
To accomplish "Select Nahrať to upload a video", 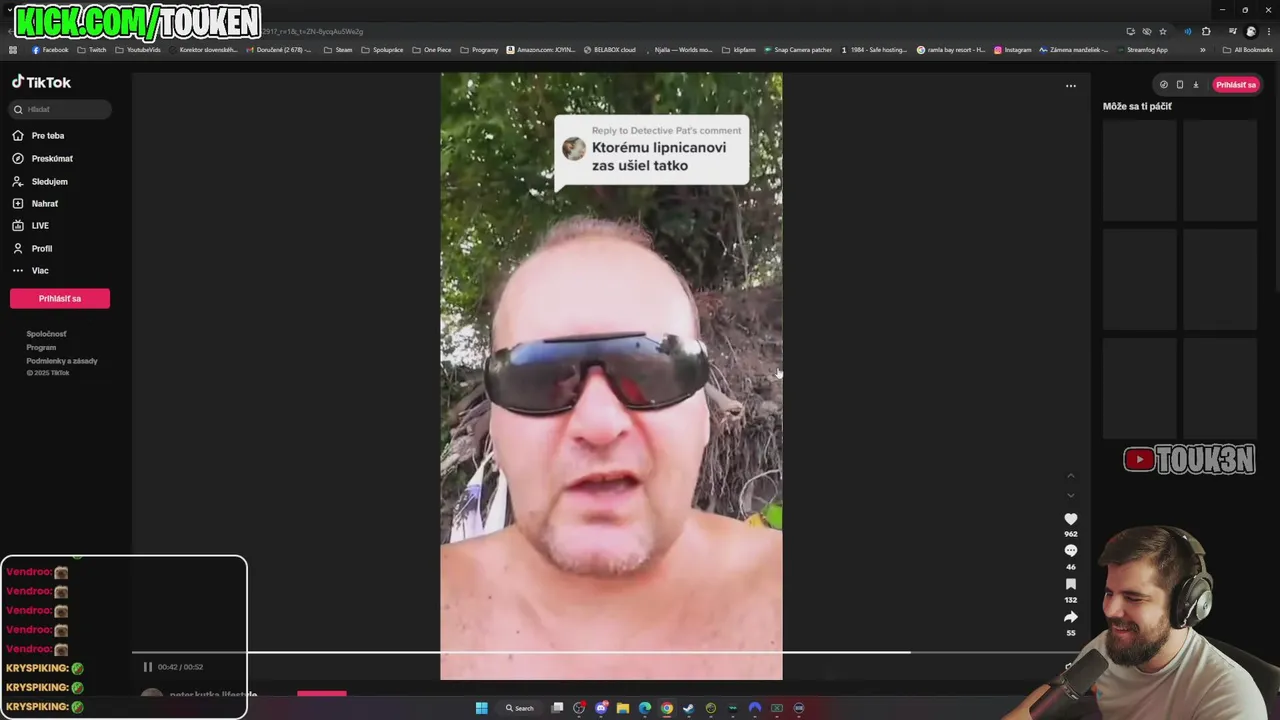I will click(35, 204).
